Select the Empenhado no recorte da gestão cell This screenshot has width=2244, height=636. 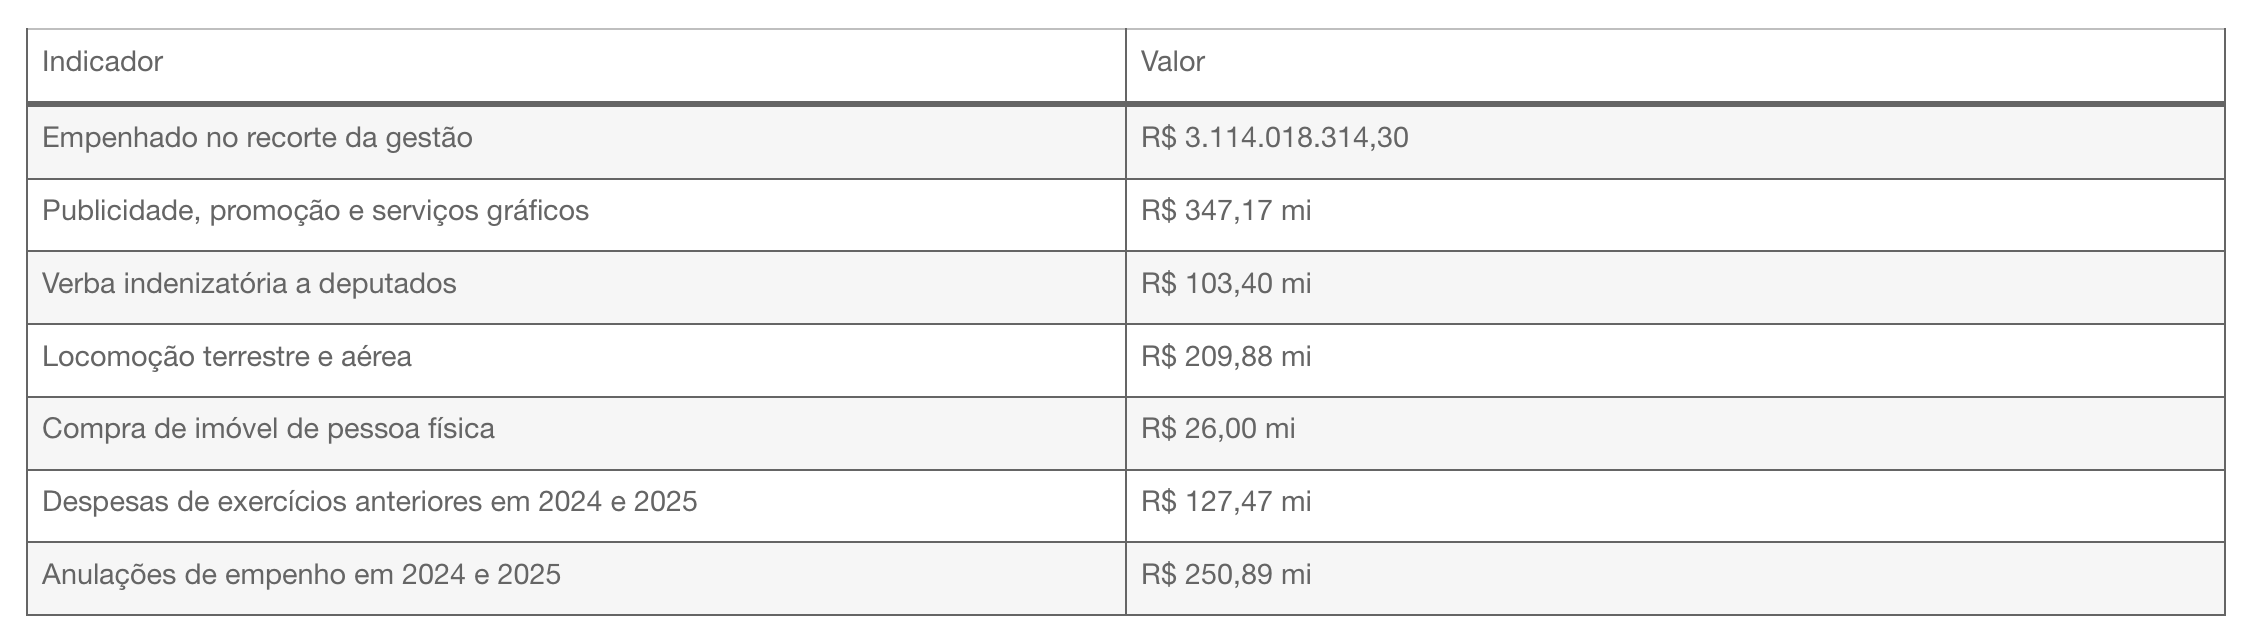tap(577, 142)
